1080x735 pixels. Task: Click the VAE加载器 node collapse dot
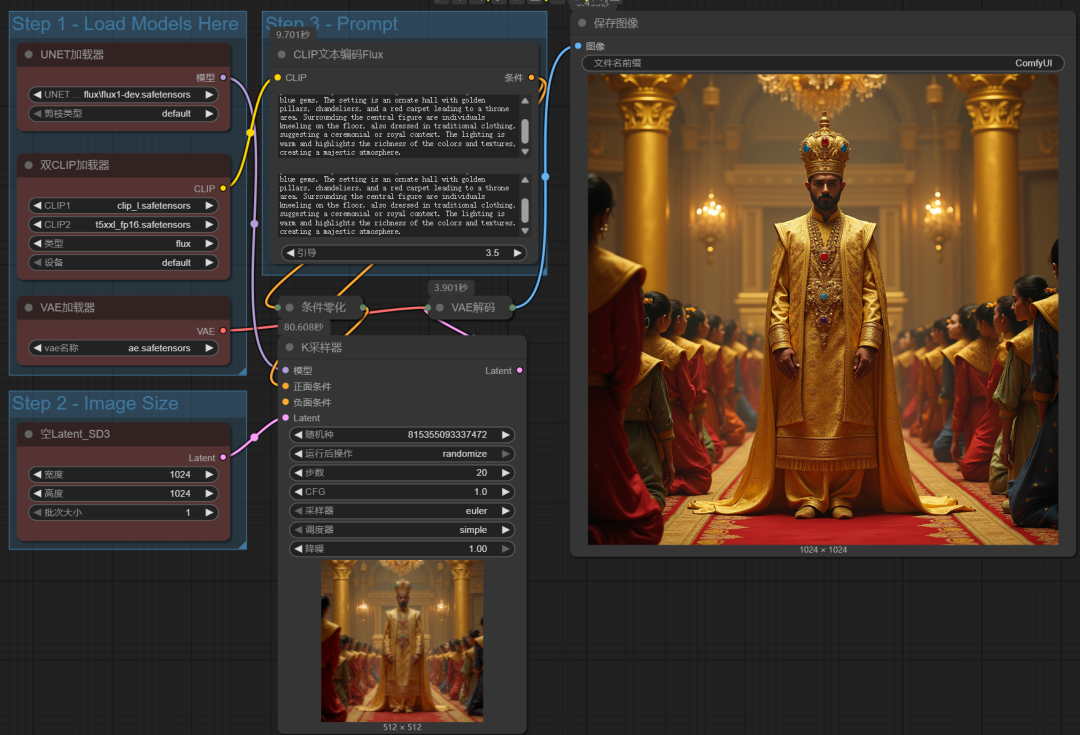point(29,308)
